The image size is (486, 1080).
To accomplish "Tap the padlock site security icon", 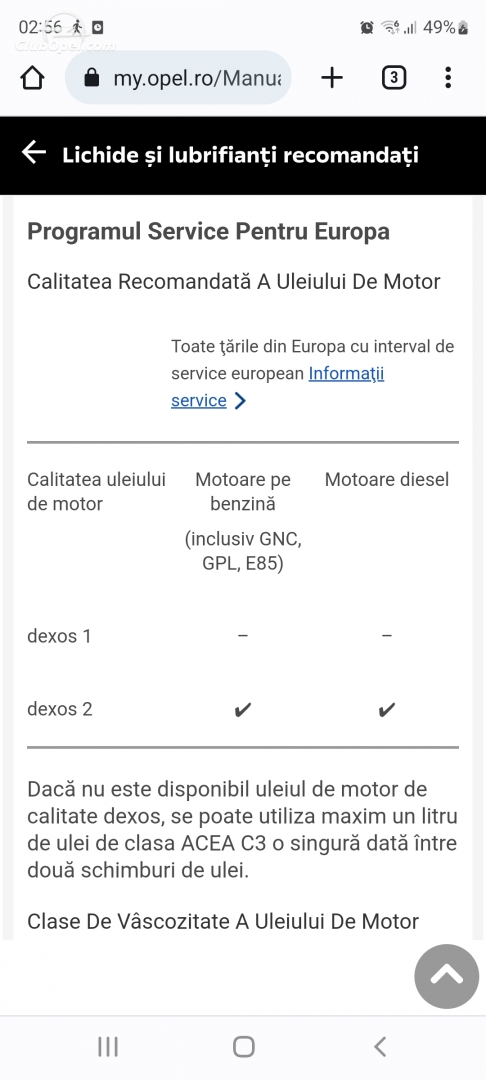I will pos(92,78).
